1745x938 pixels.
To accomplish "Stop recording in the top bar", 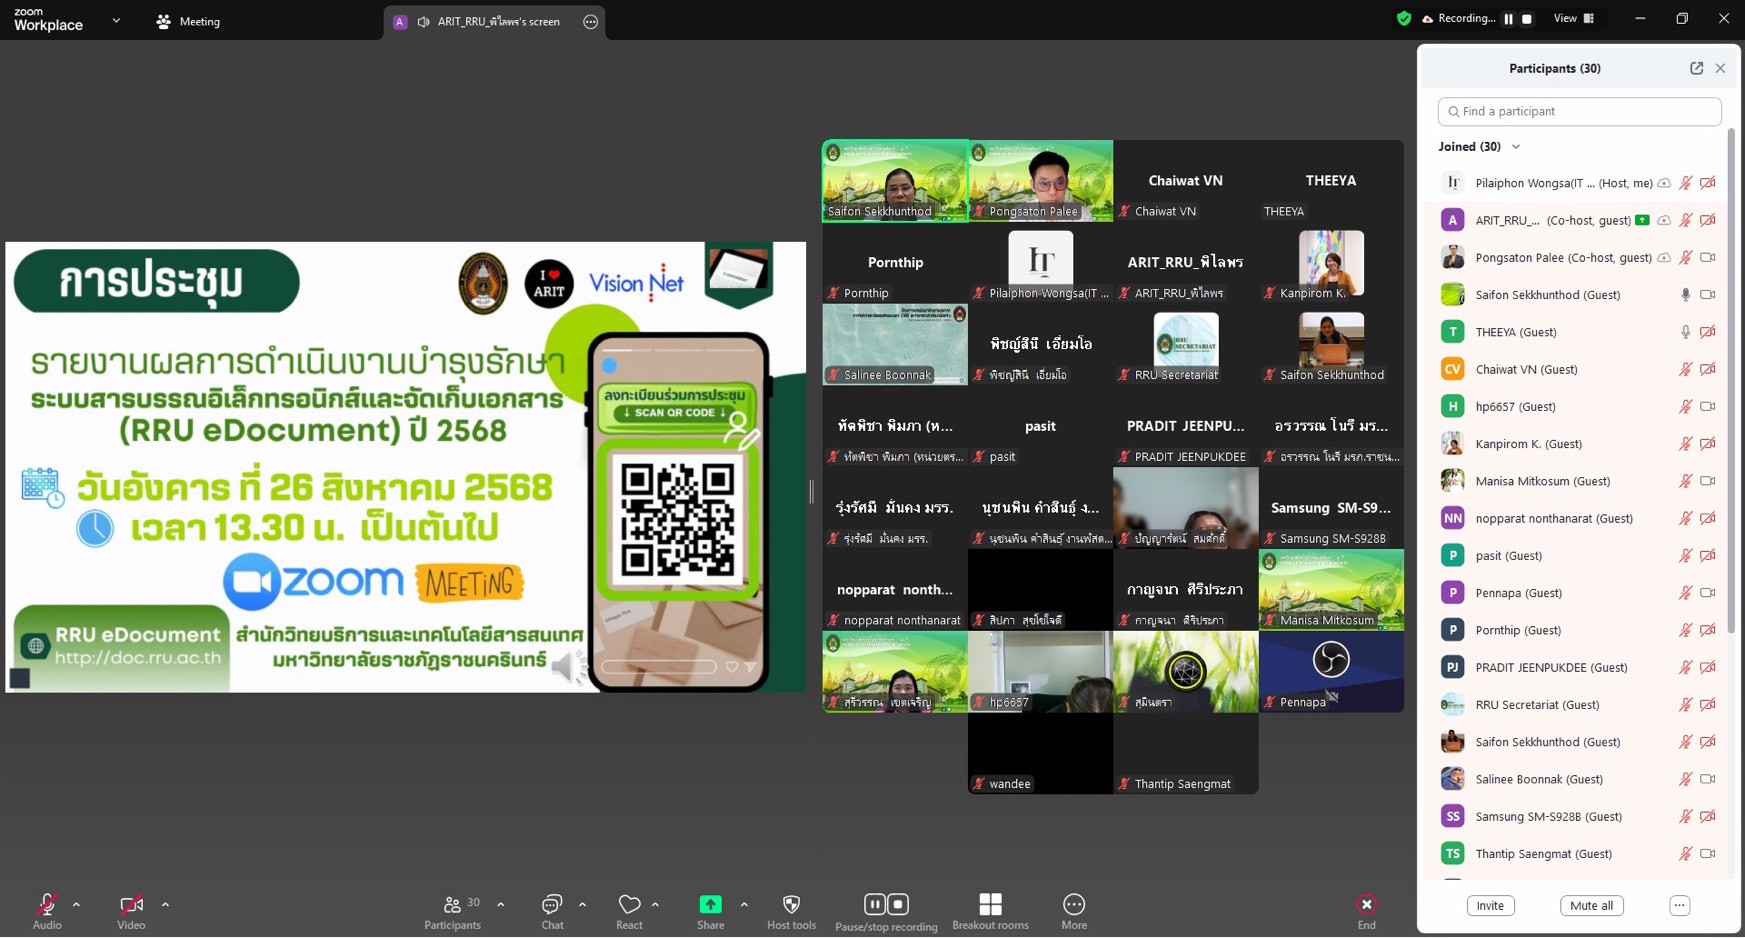I will [x=1526, y=19].
